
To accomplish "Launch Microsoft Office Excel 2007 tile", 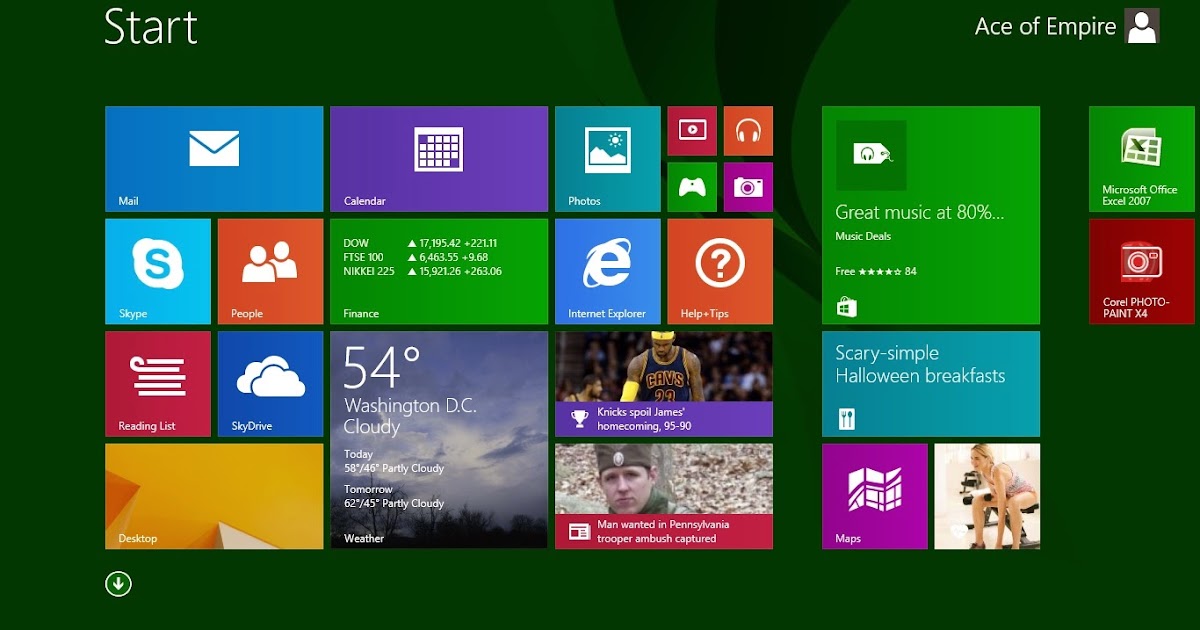I will [x=1142, y=159].
